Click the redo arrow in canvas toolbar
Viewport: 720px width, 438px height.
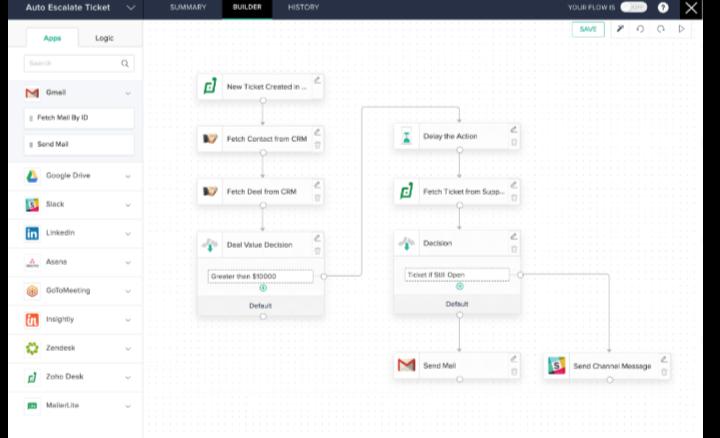(x=661, y=29)
